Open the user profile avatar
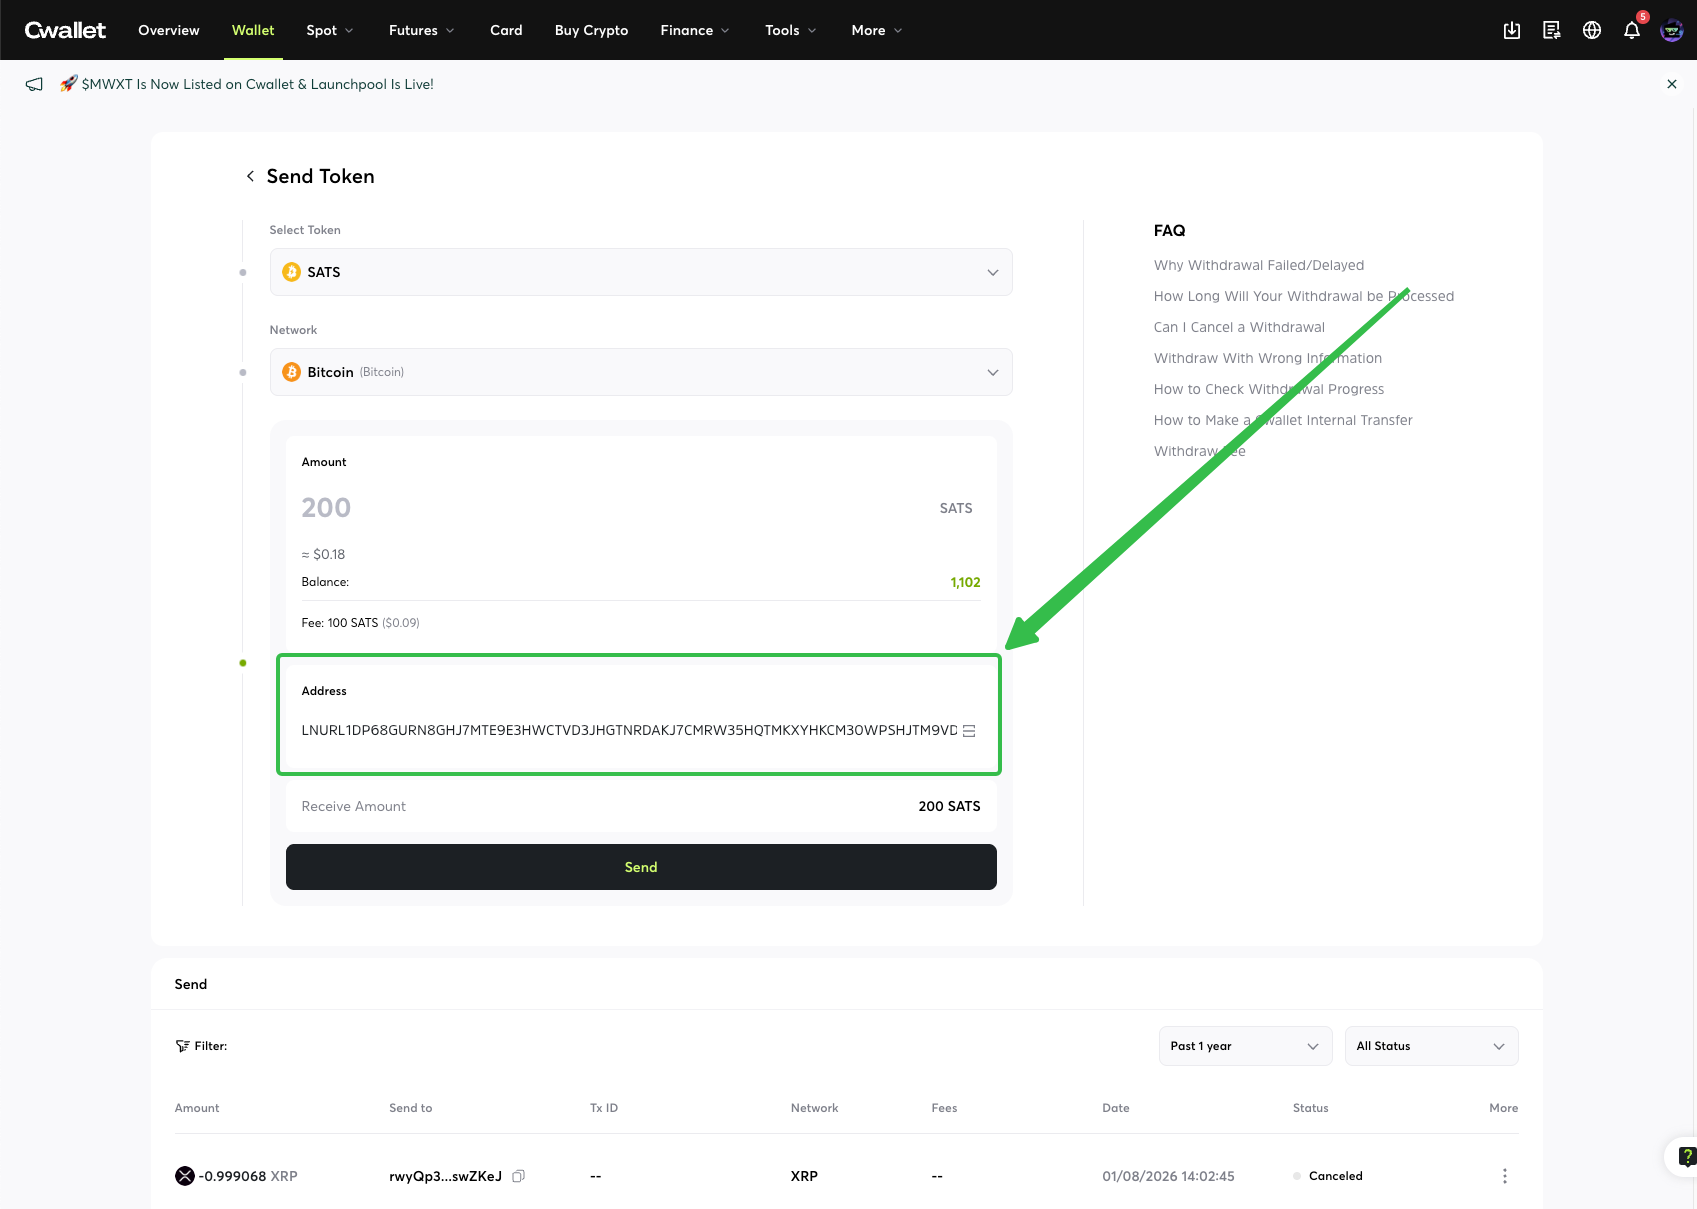The image size is (1697, 1209). click(x=1671, y=30)
